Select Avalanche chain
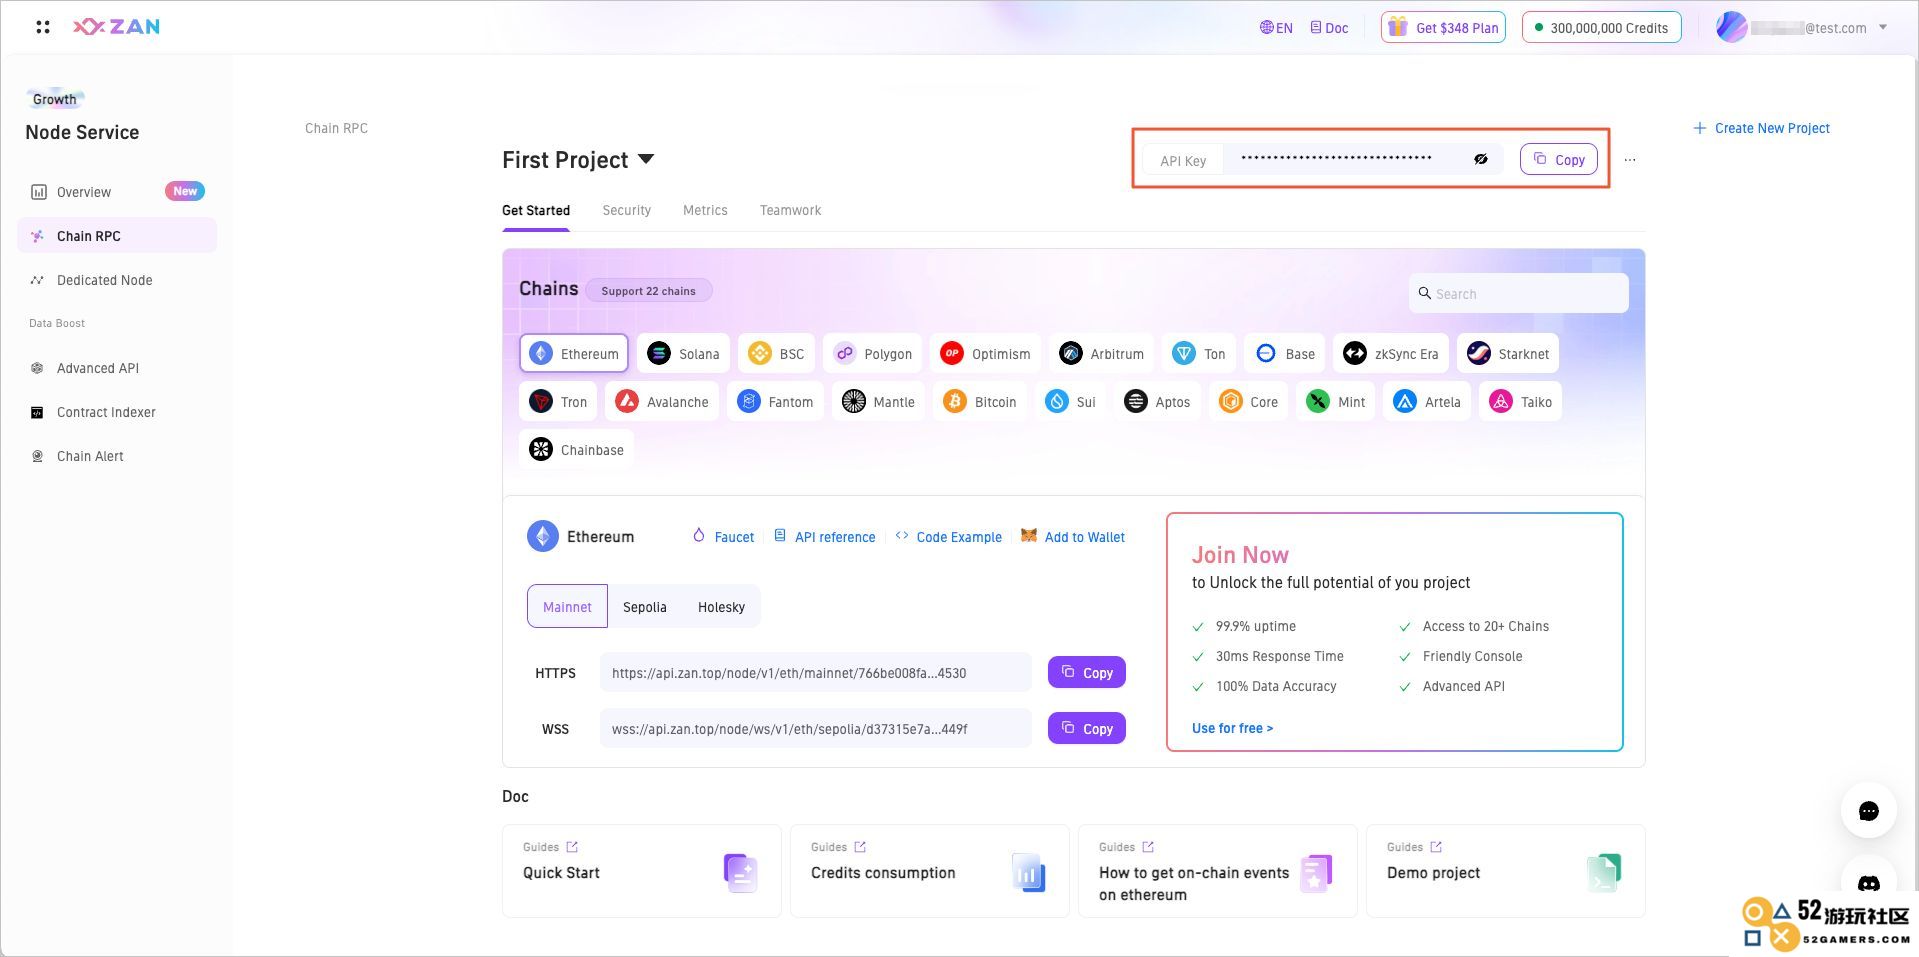1919x957 pixels. pos(662,401)
